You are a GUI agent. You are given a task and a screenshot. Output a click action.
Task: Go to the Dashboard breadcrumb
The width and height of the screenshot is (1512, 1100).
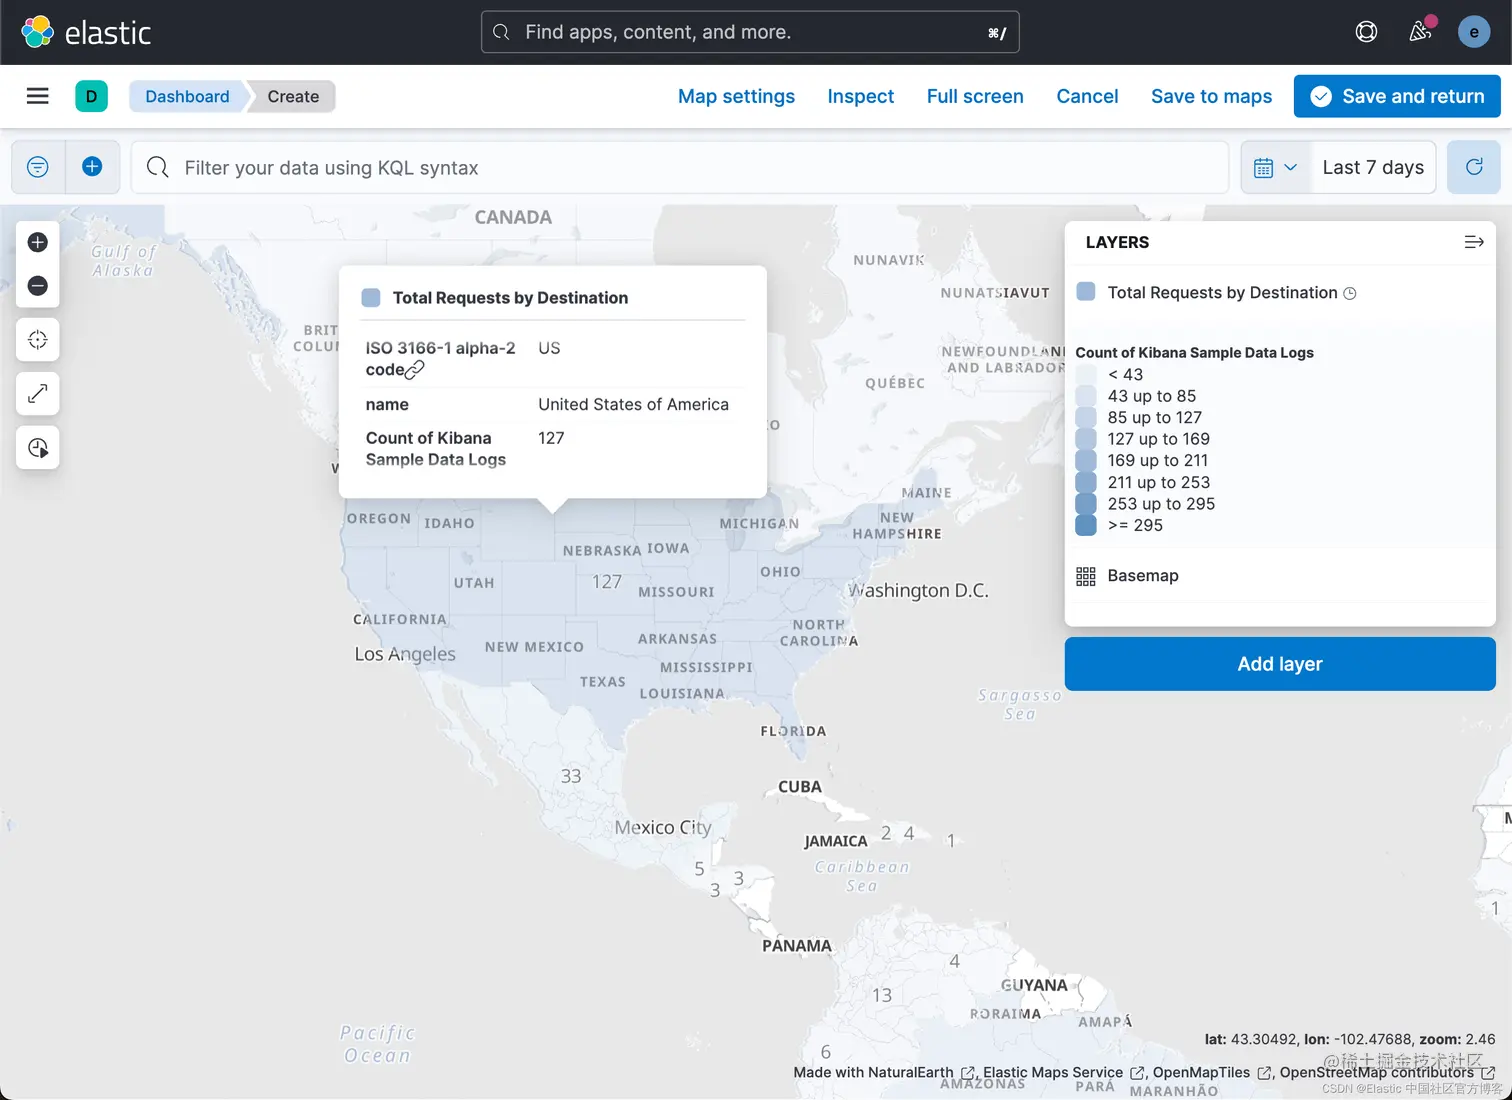187,96
